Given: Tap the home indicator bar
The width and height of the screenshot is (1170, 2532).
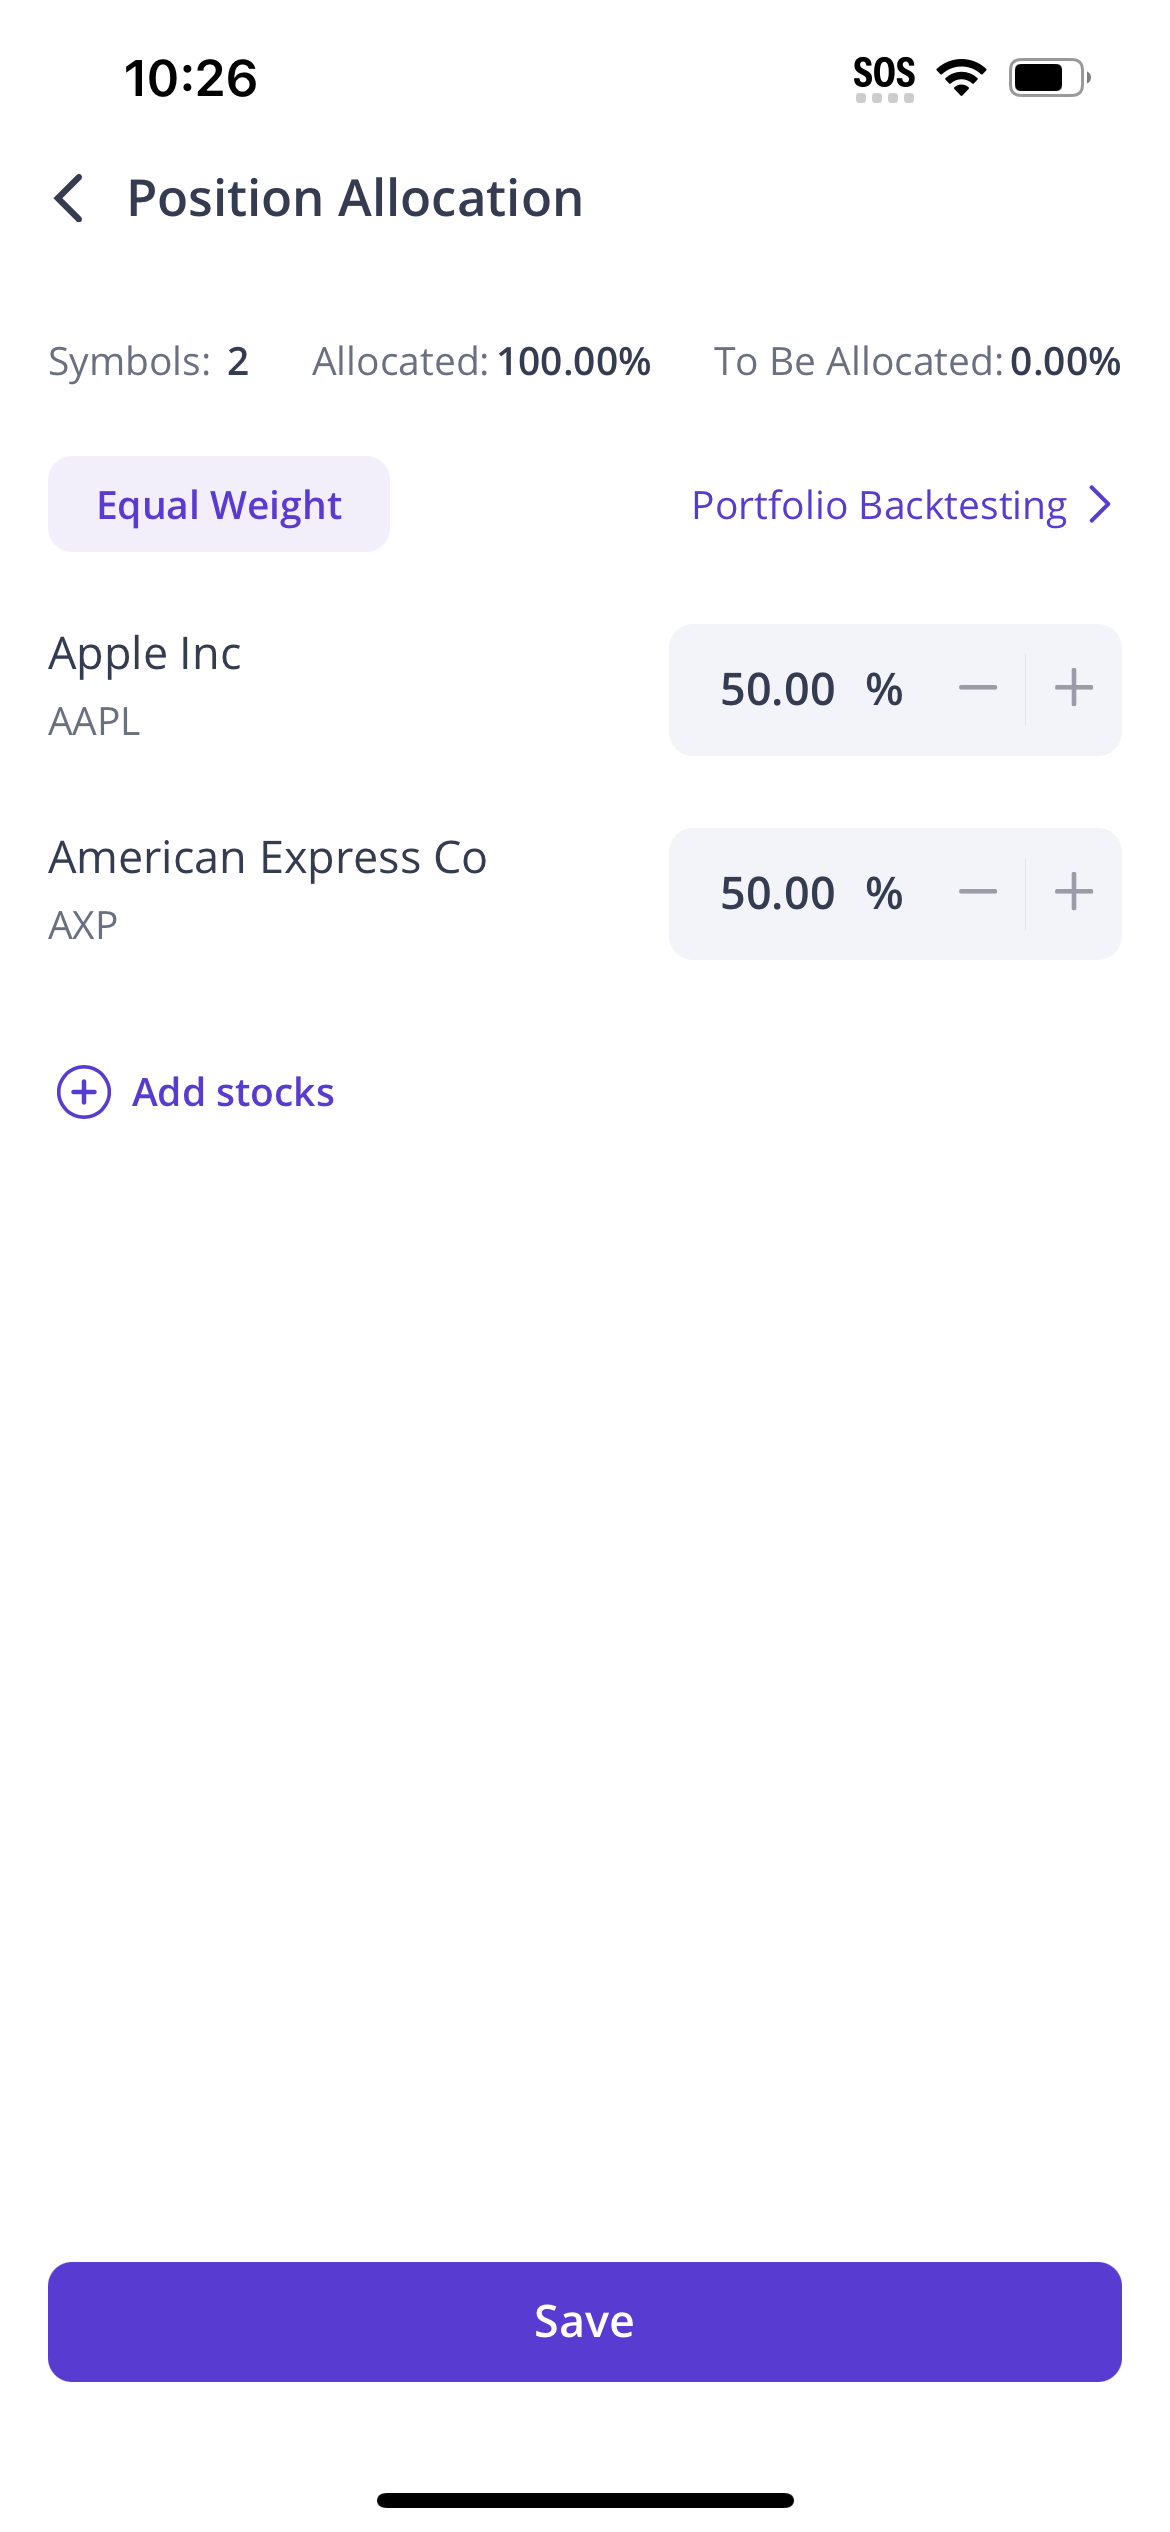Looking at the screenshot, I should pos(585,2500).
